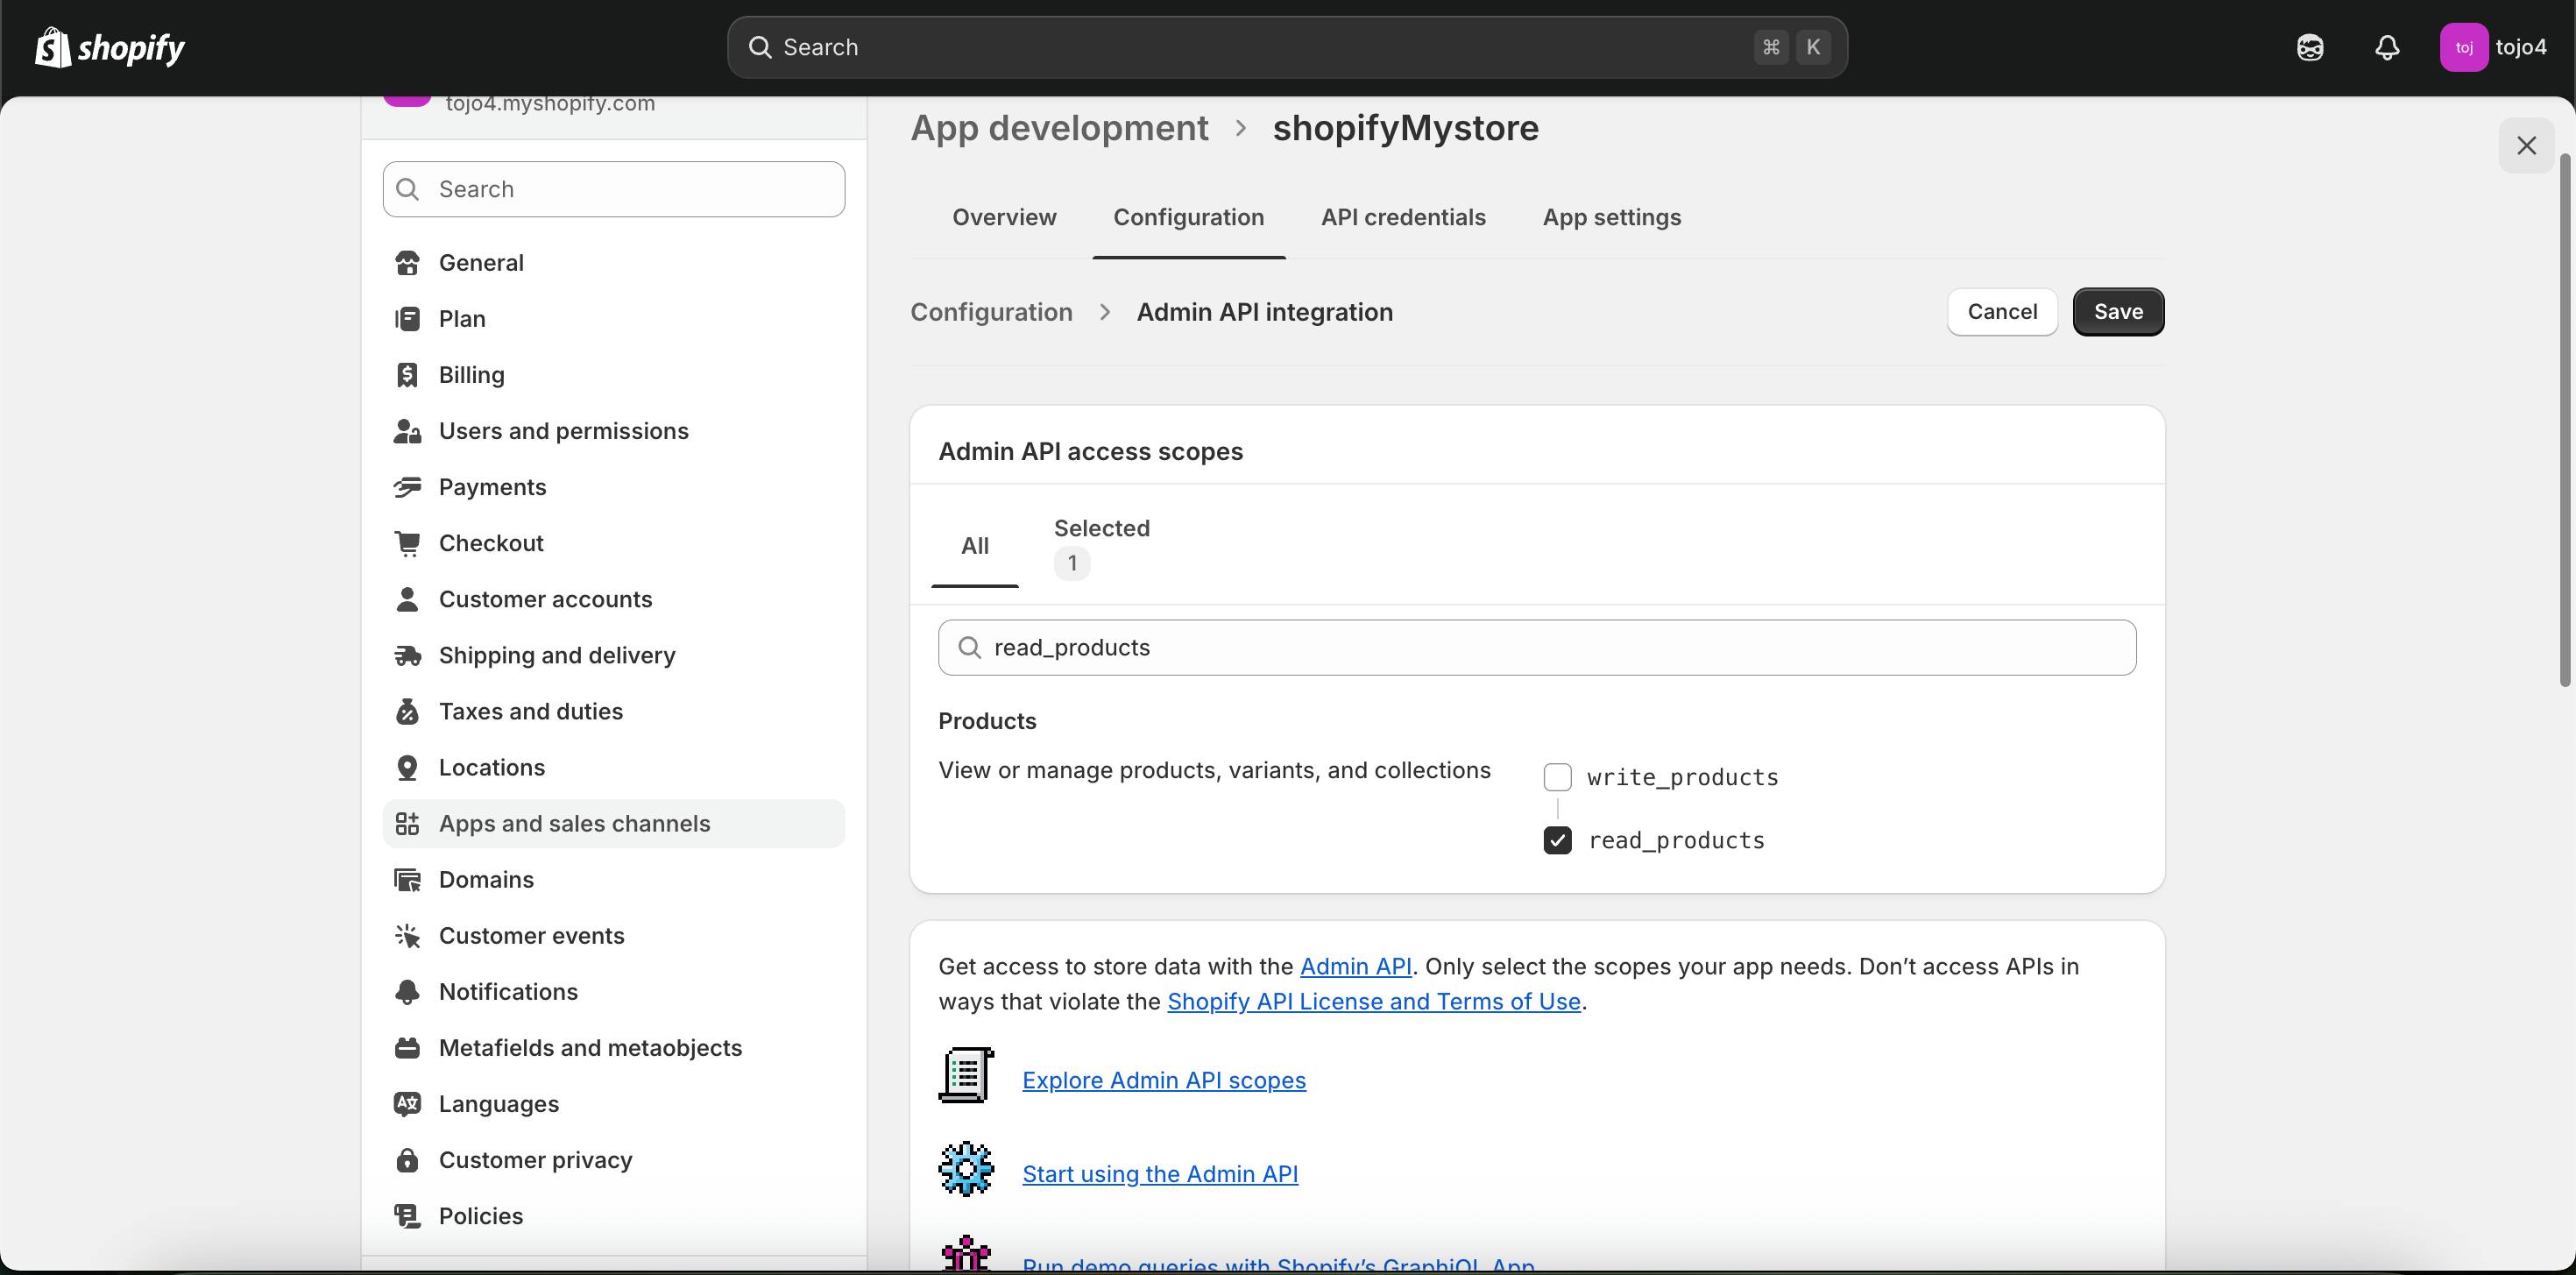
Task: Click the Customer privacy lock icon
Action: pos(407,1160)
